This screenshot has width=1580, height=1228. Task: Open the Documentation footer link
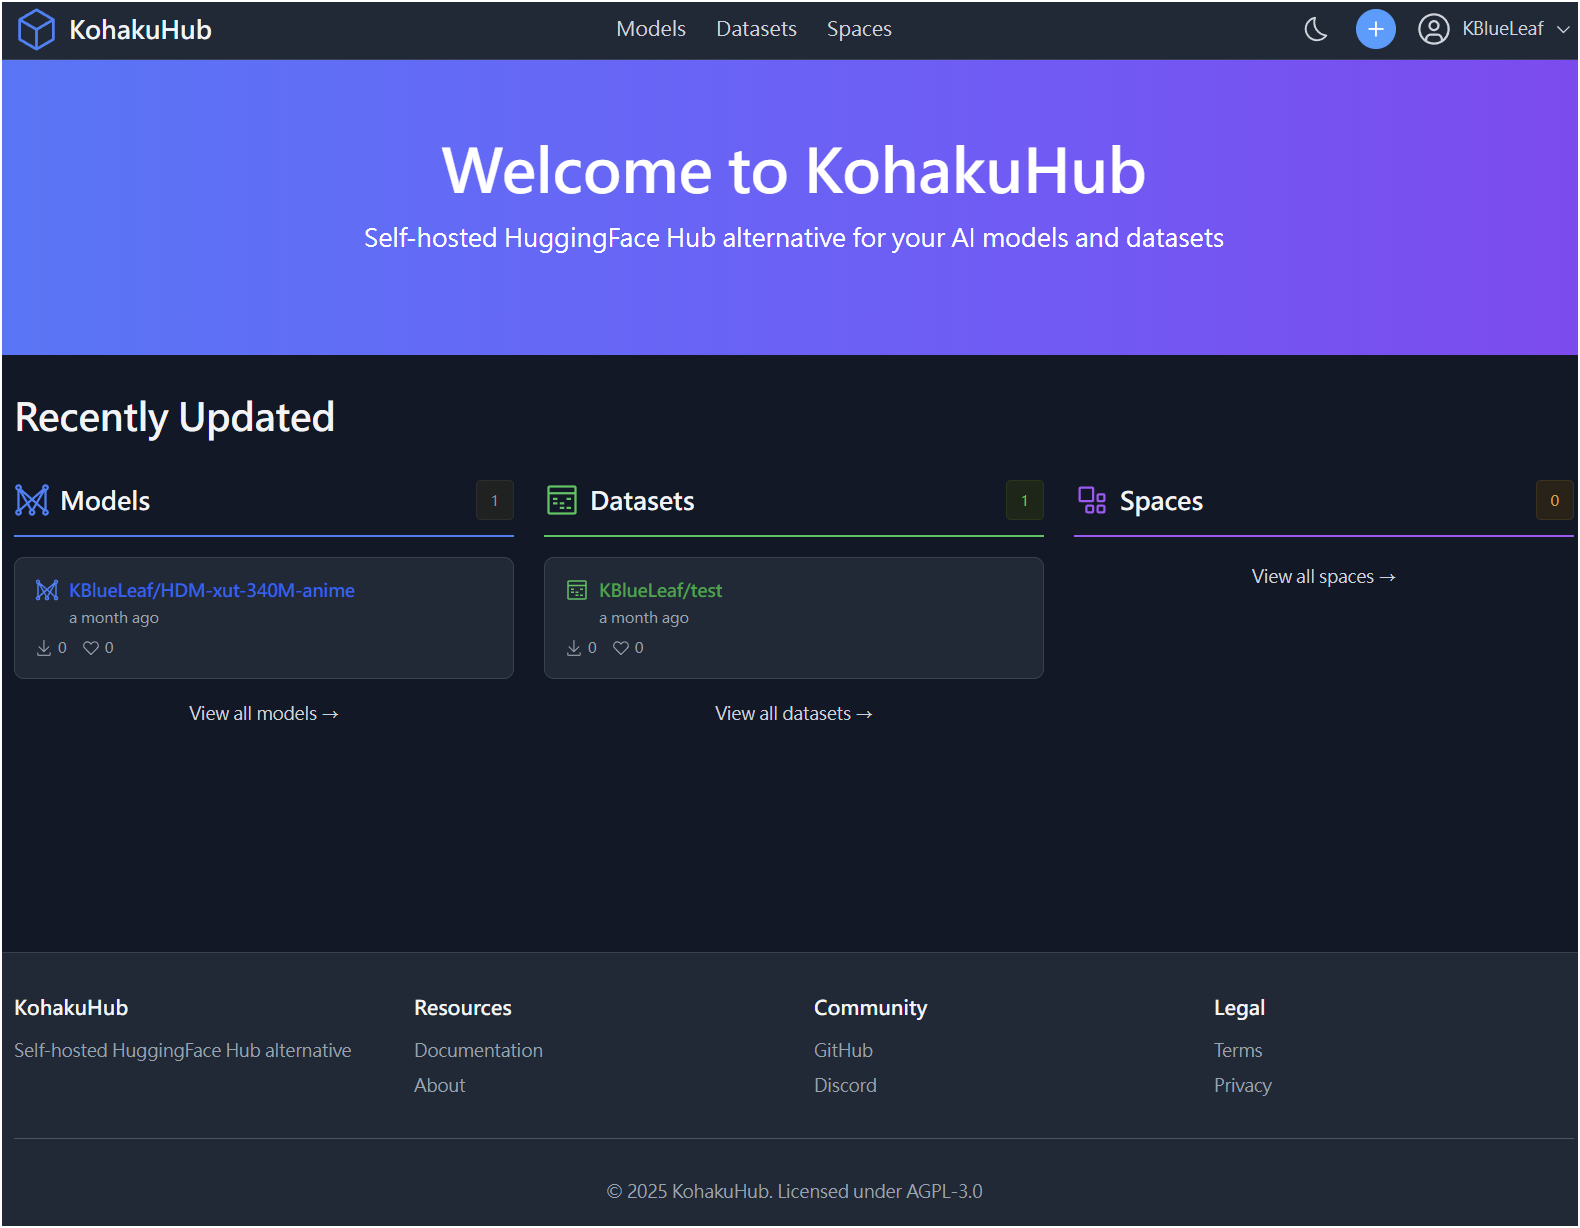478,1050
